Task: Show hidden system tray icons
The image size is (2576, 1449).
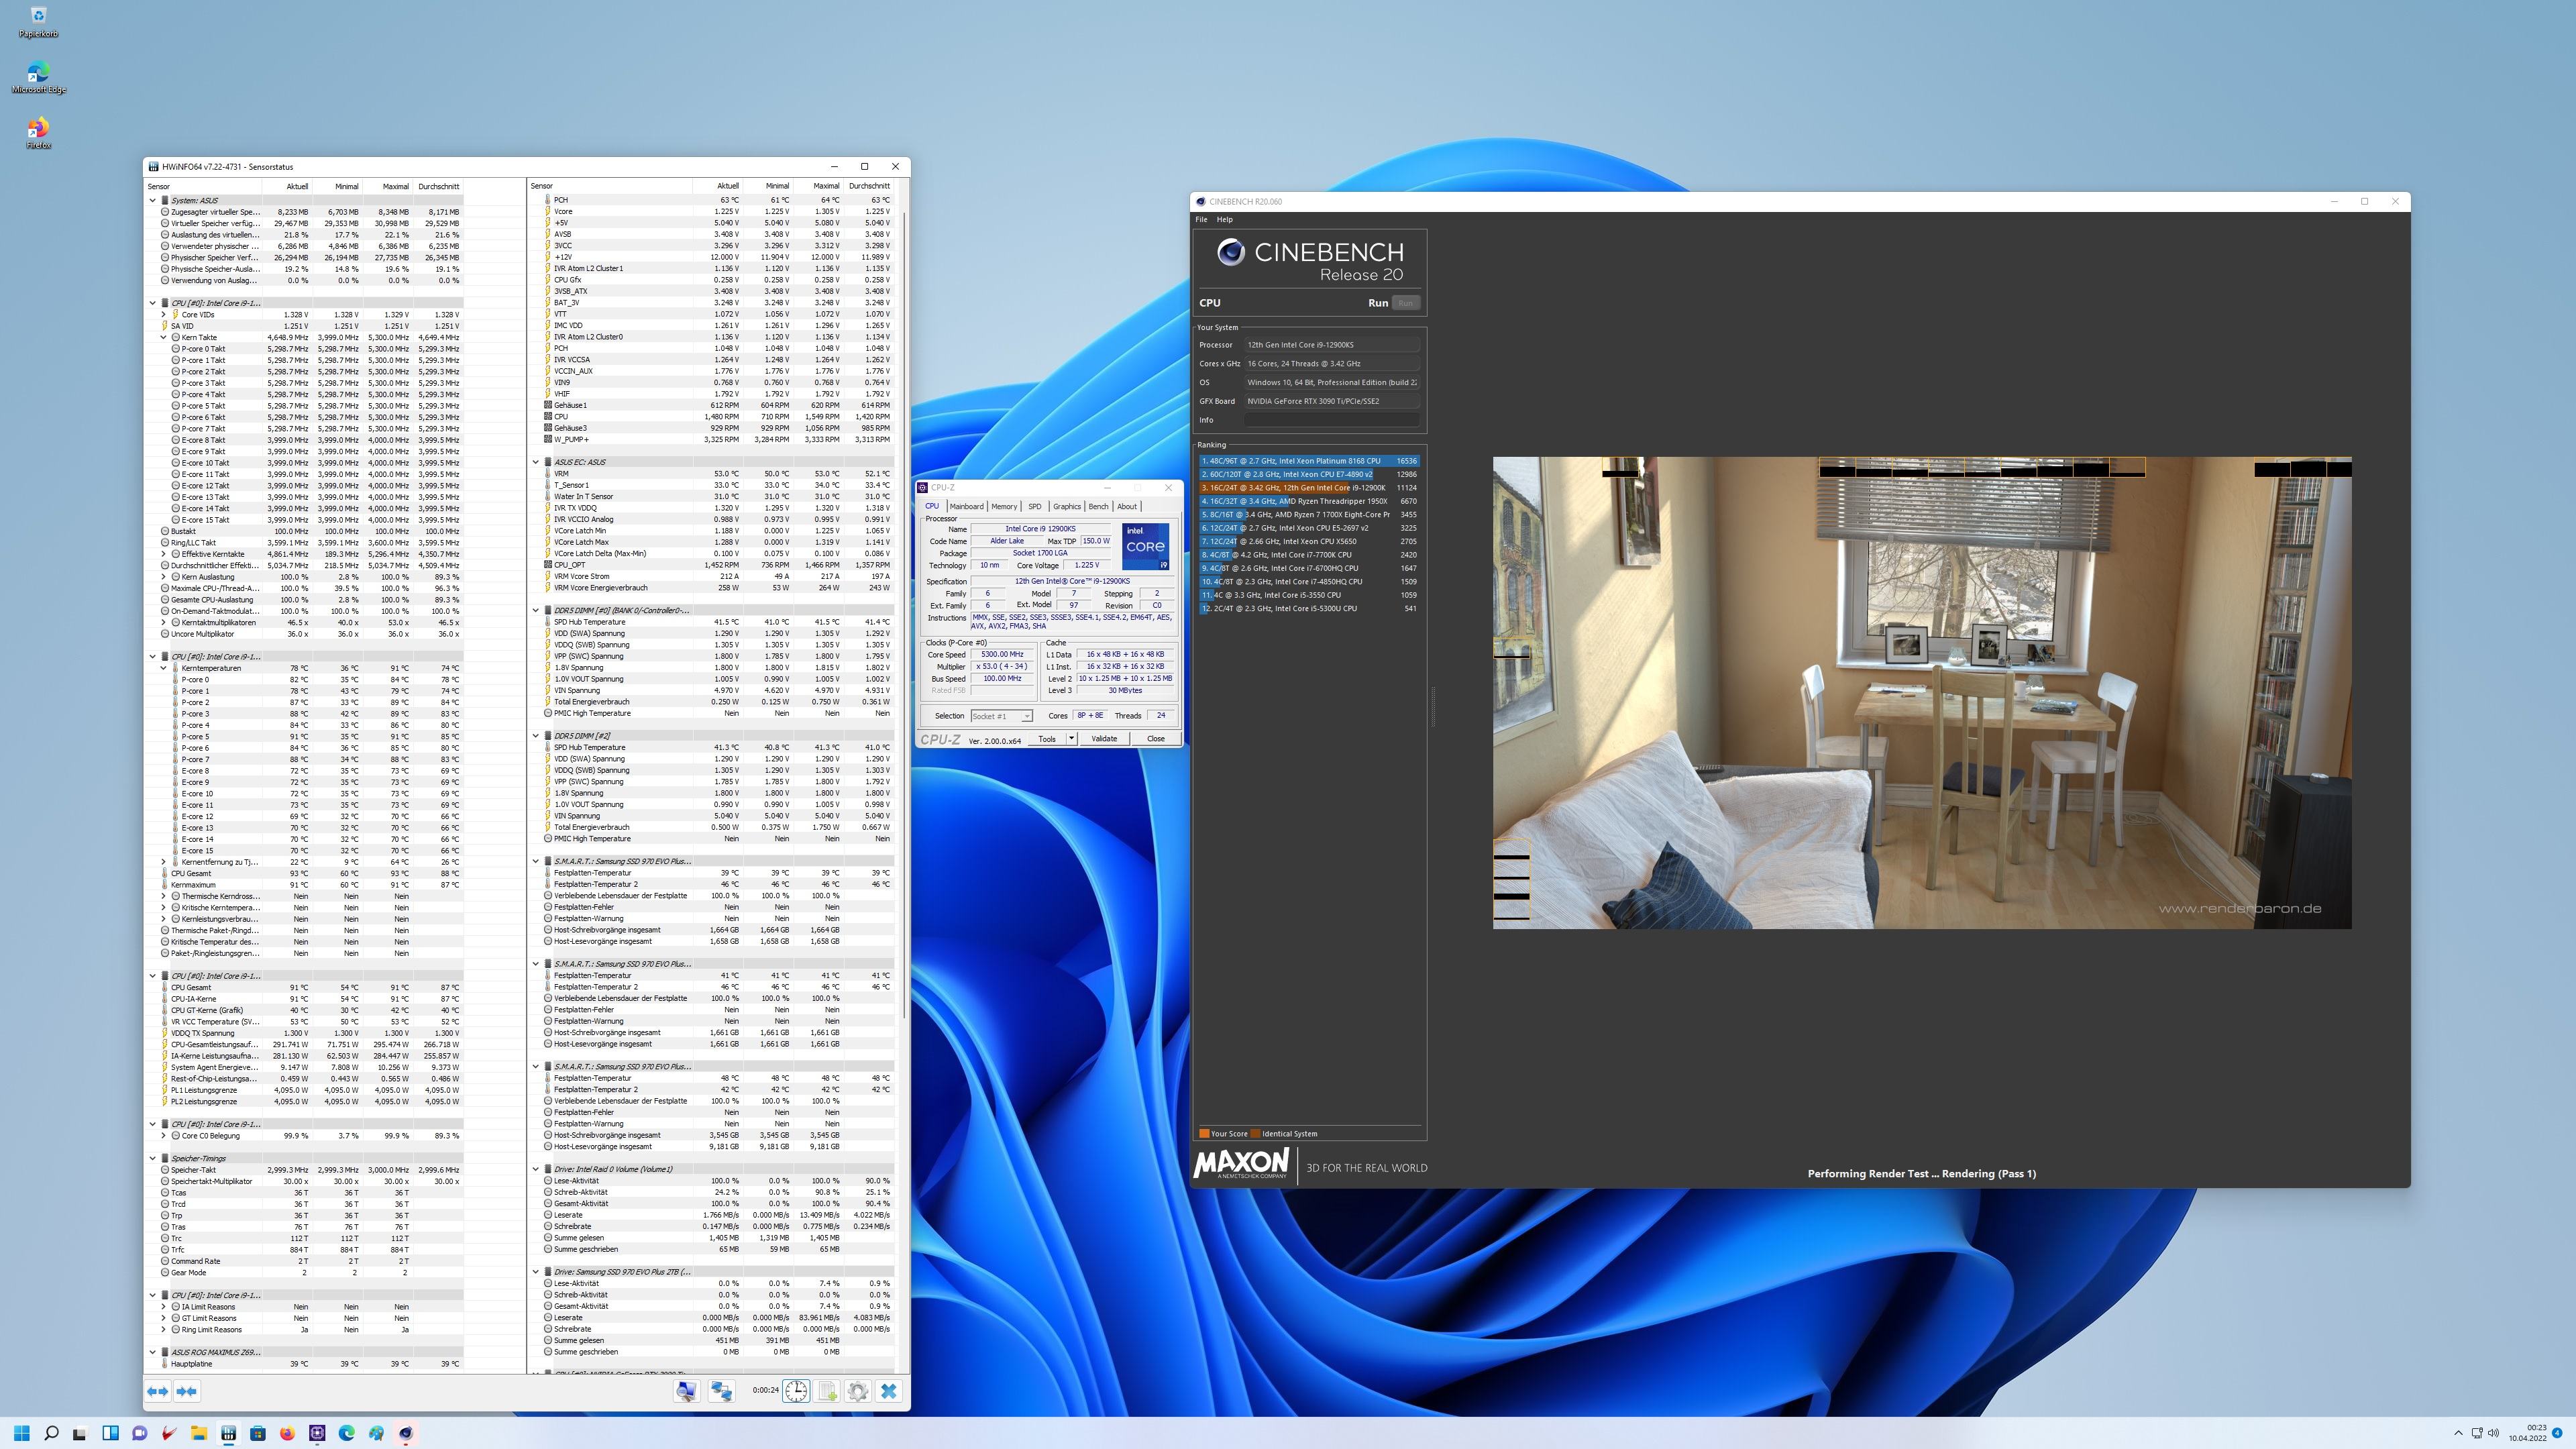Action: 2458,1433
